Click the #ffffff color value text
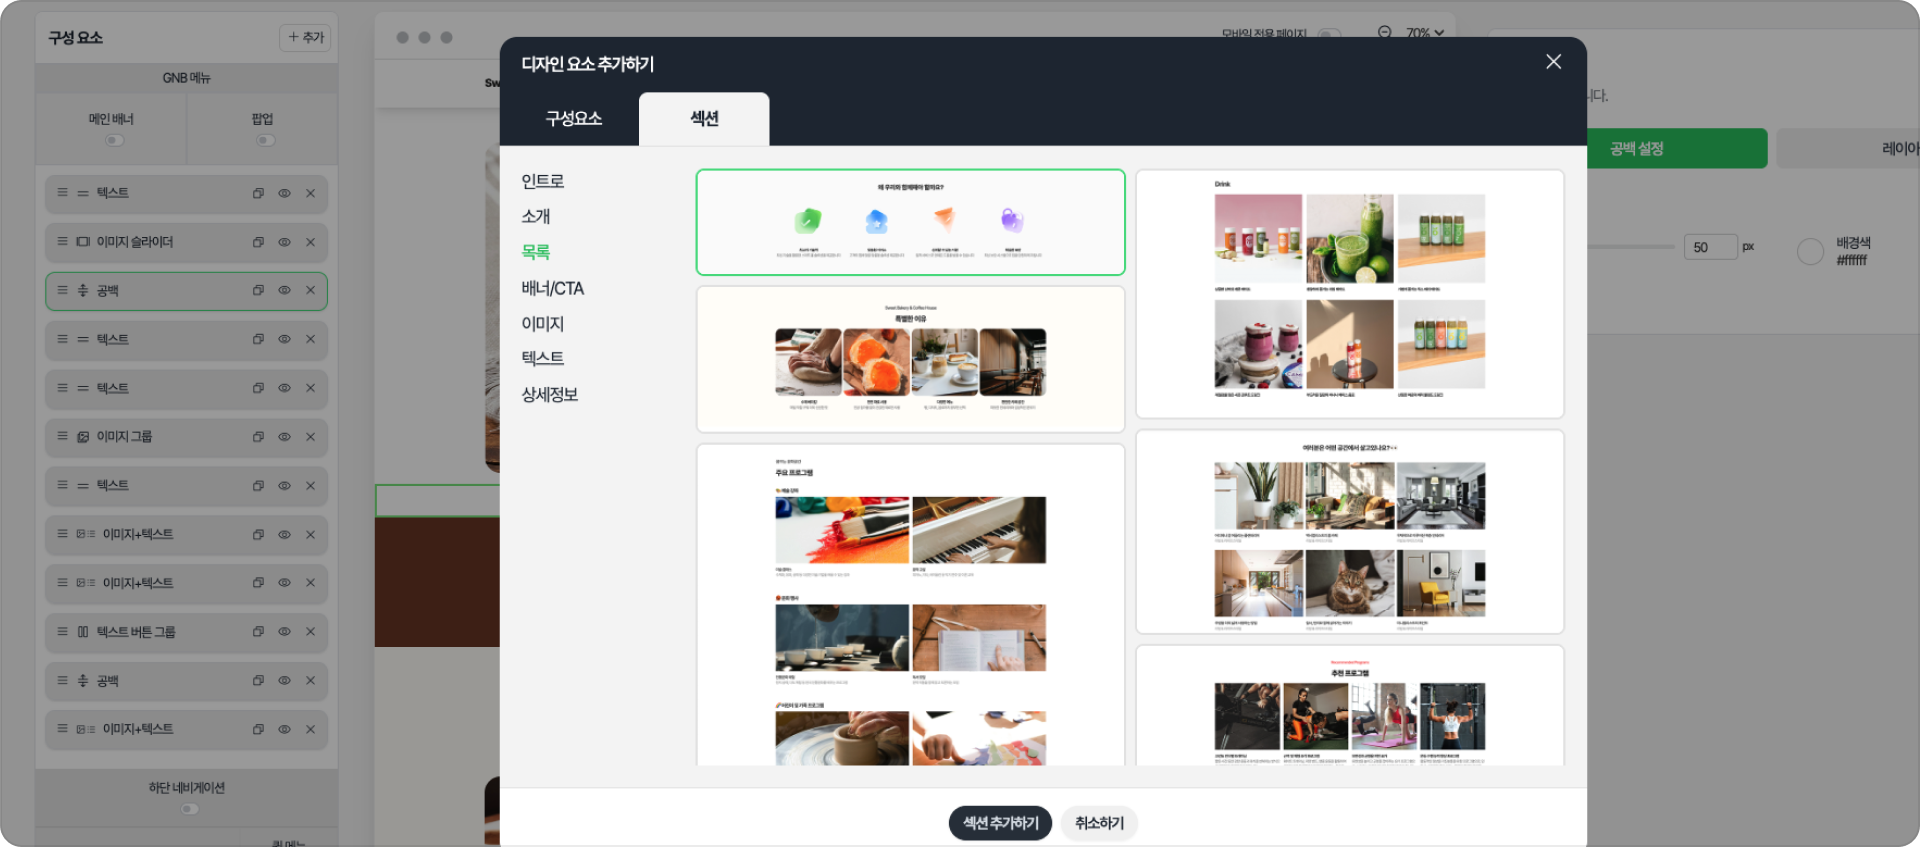 (x=1851, y=260)
